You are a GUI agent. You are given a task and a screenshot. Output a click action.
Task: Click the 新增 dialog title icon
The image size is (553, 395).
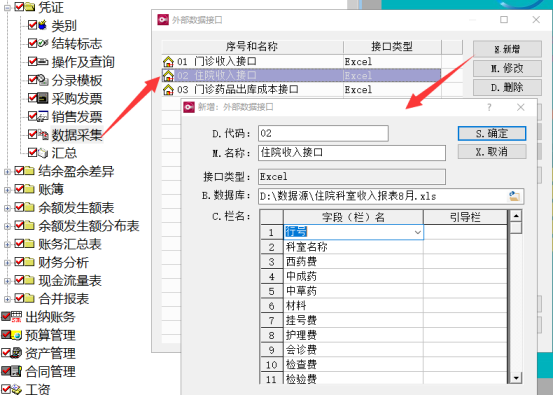[189, 107]
